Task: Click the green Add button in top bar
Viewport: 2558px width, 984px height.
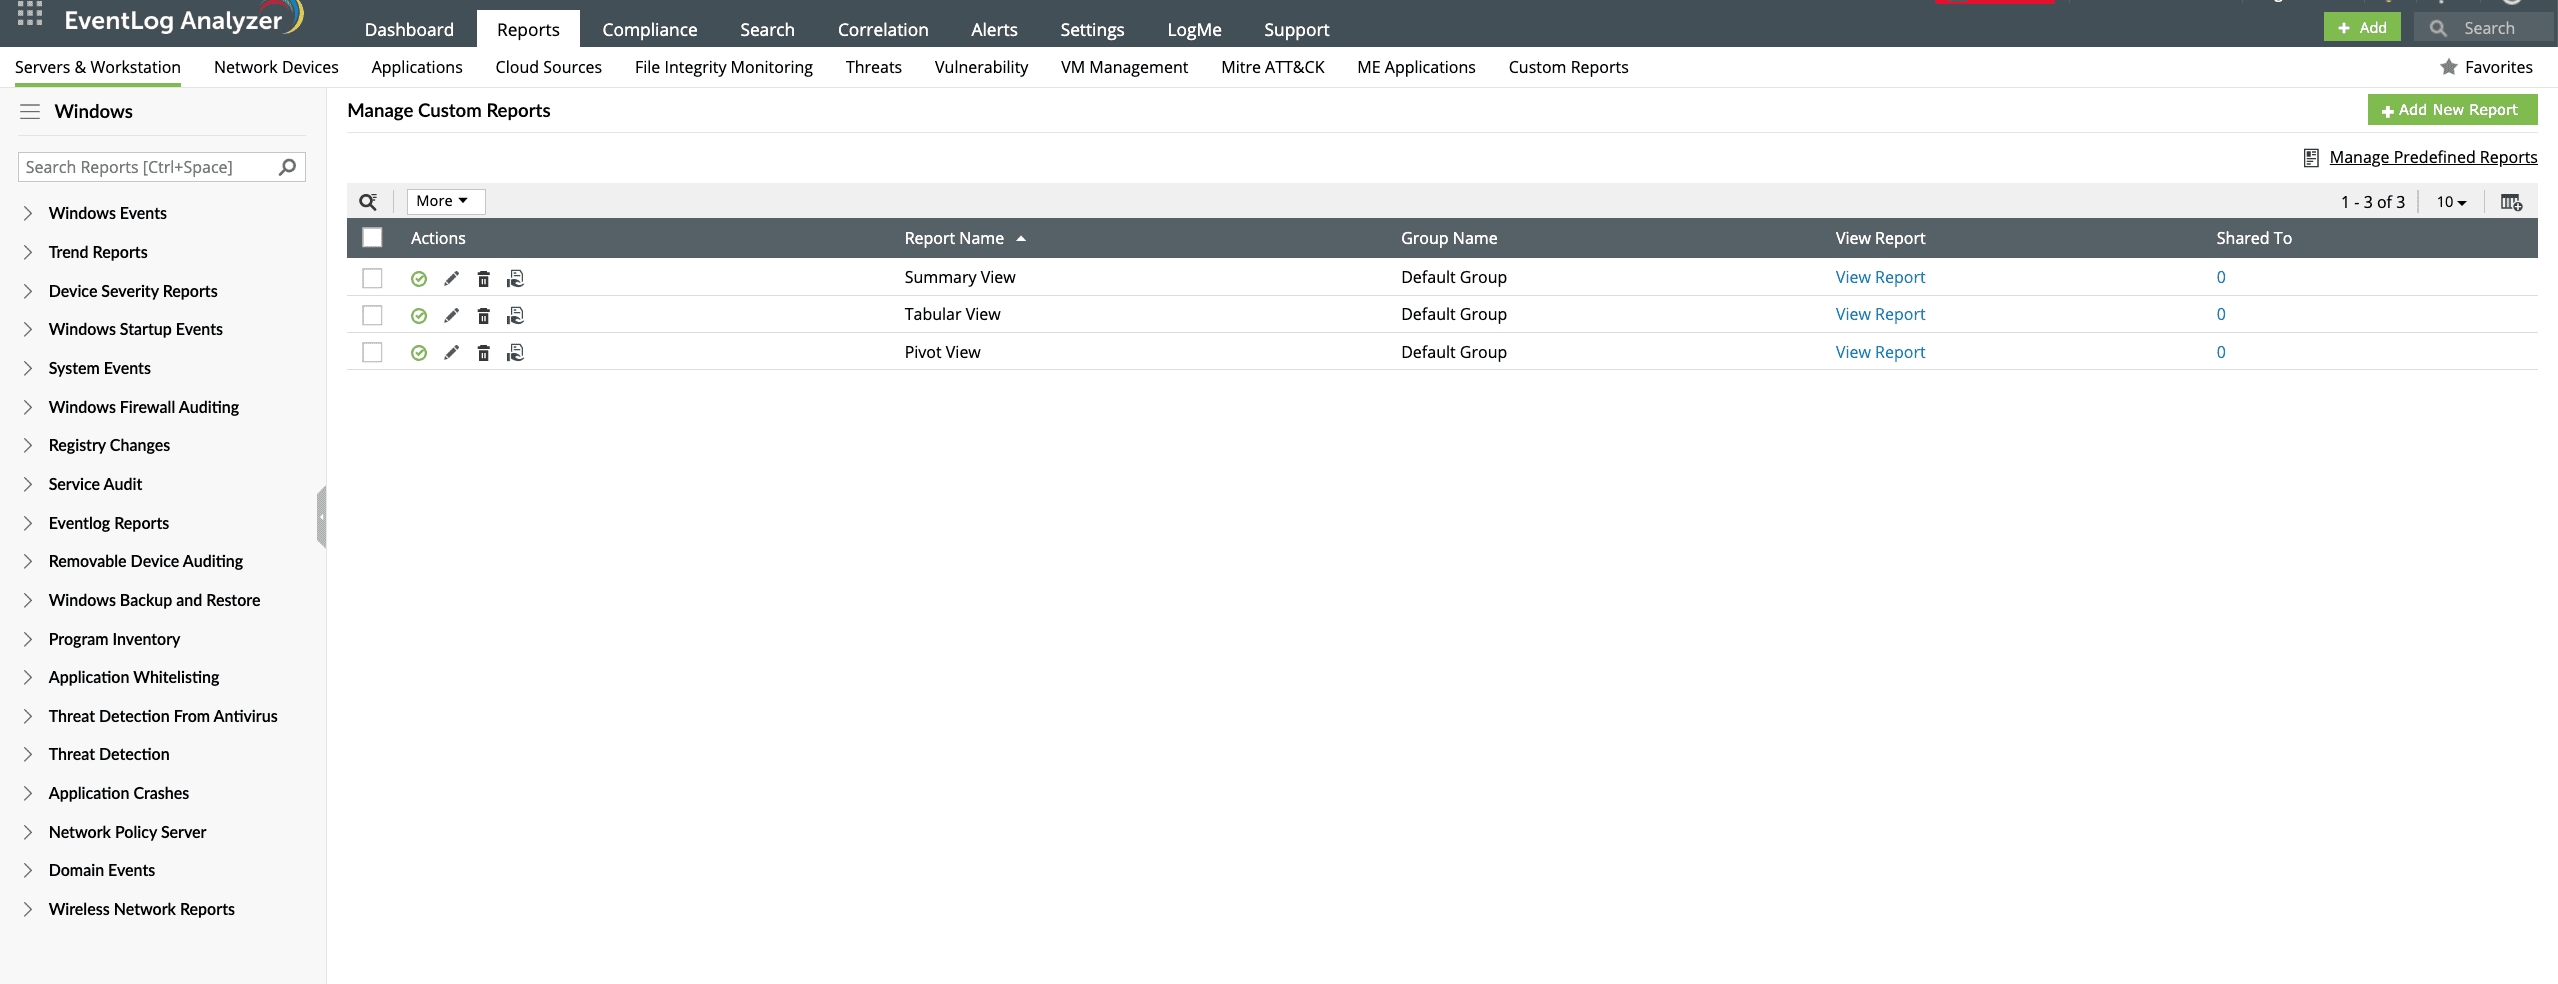Action: tap(2362, 28)
